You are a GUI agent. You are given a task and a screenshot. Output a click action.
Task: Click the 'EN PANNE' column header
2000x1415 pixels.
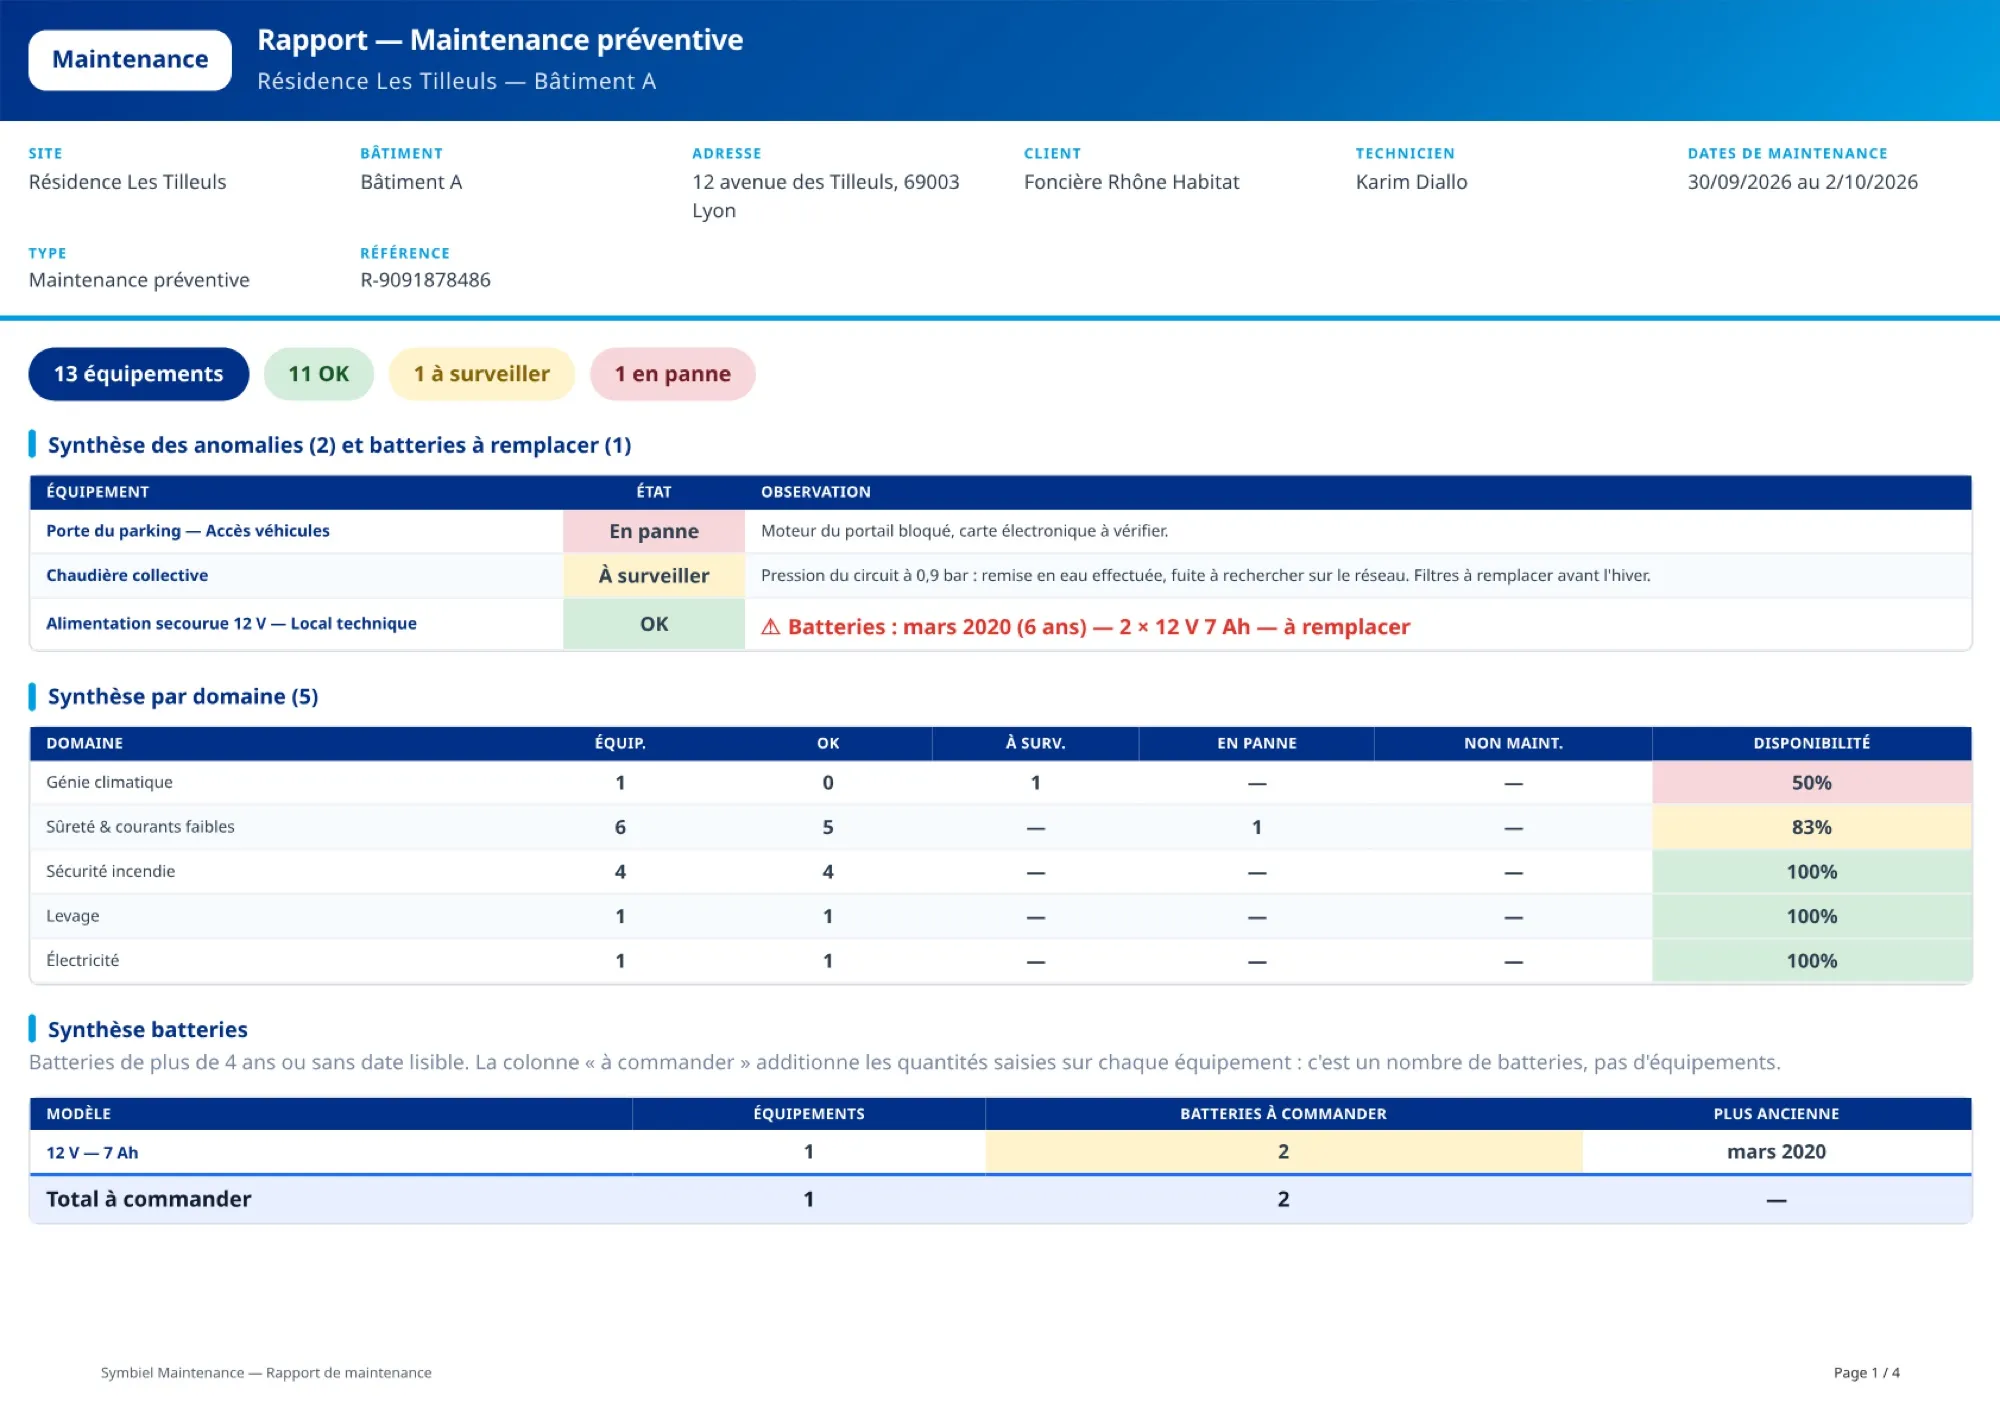1257,744
